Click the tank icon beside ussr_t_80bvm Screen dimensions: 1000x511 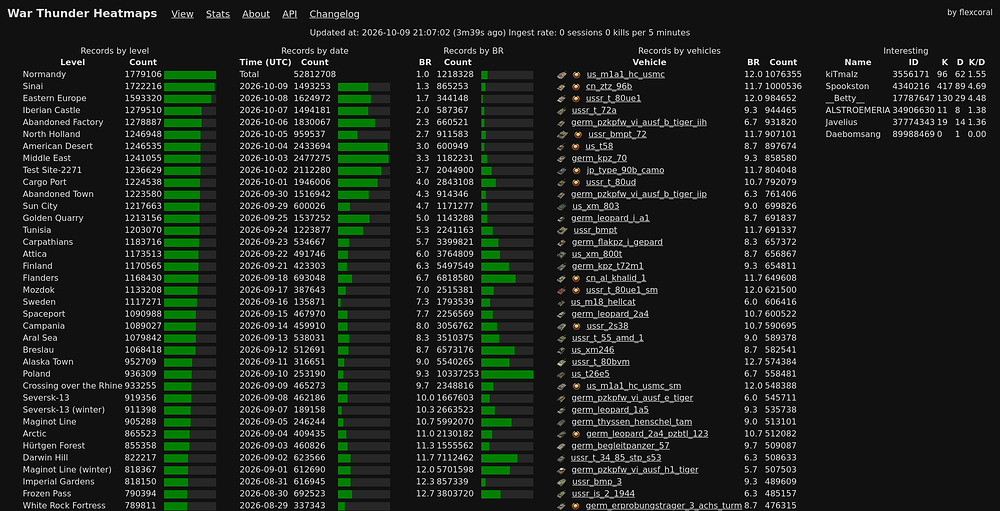point(561,362)
